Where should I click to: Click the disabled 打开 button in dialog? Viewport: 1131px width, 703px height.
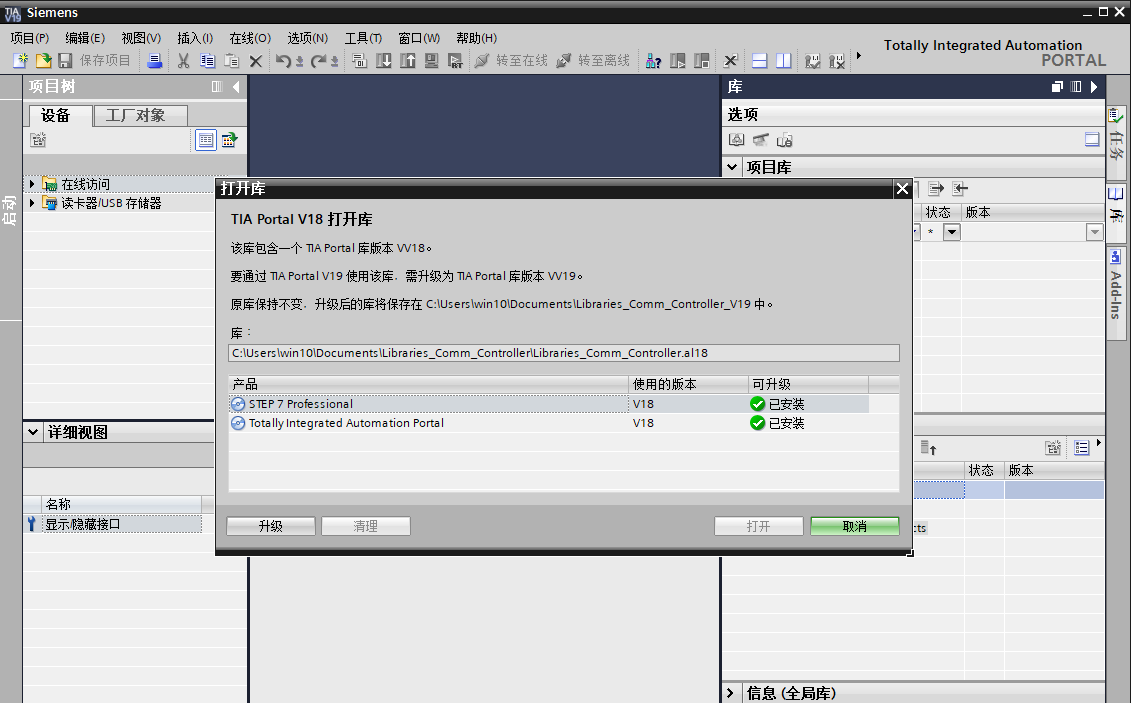(x=759, y=526)
